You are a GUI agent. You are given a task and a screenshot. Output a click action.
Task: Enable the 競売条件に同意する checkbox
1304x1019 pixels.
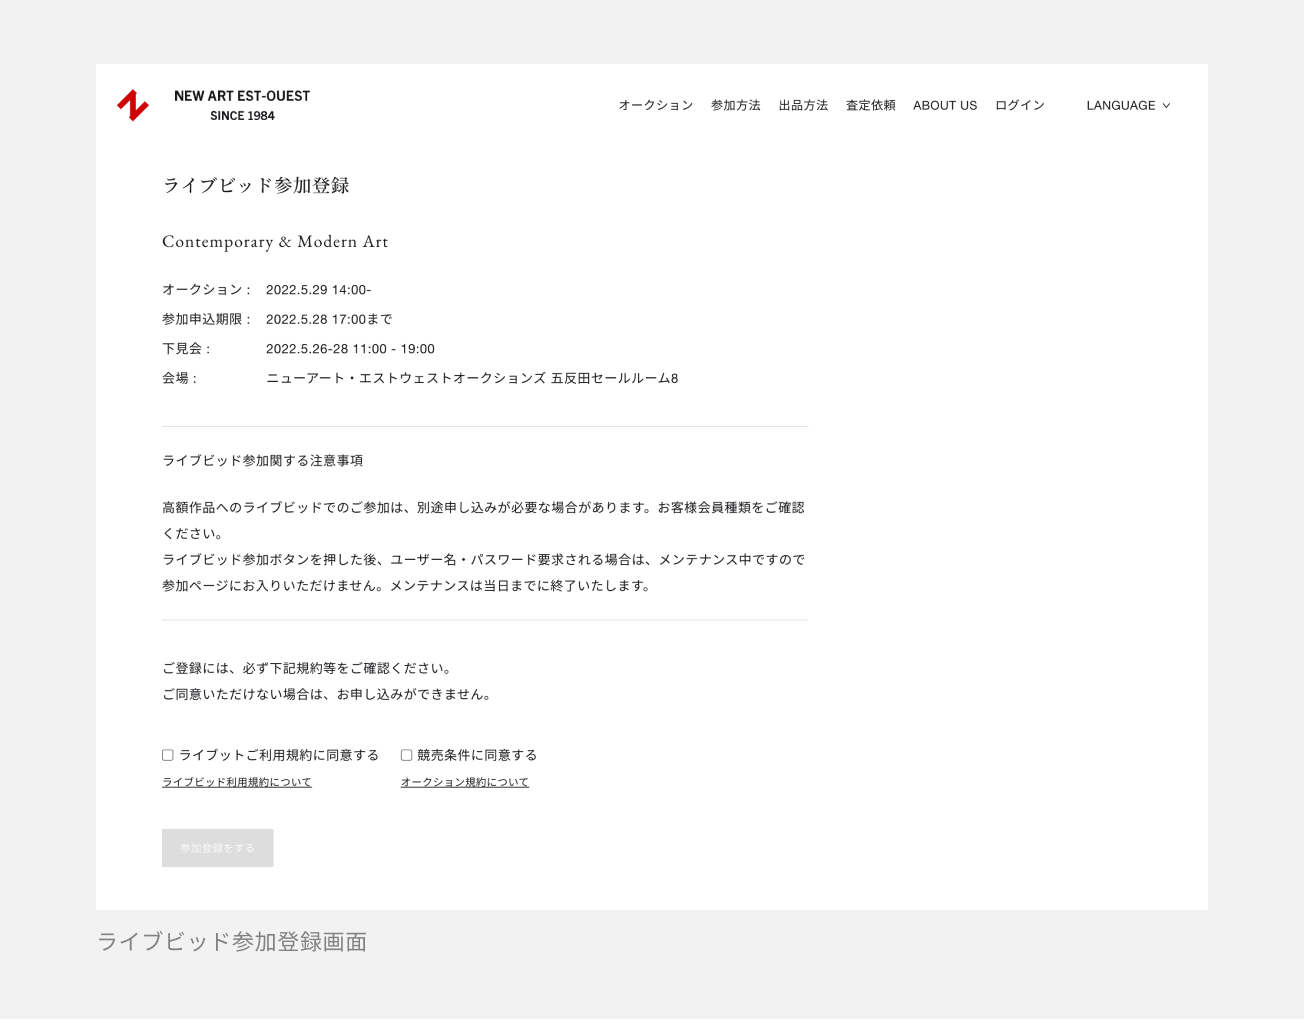pyautogui.click(x=407, y=755)
